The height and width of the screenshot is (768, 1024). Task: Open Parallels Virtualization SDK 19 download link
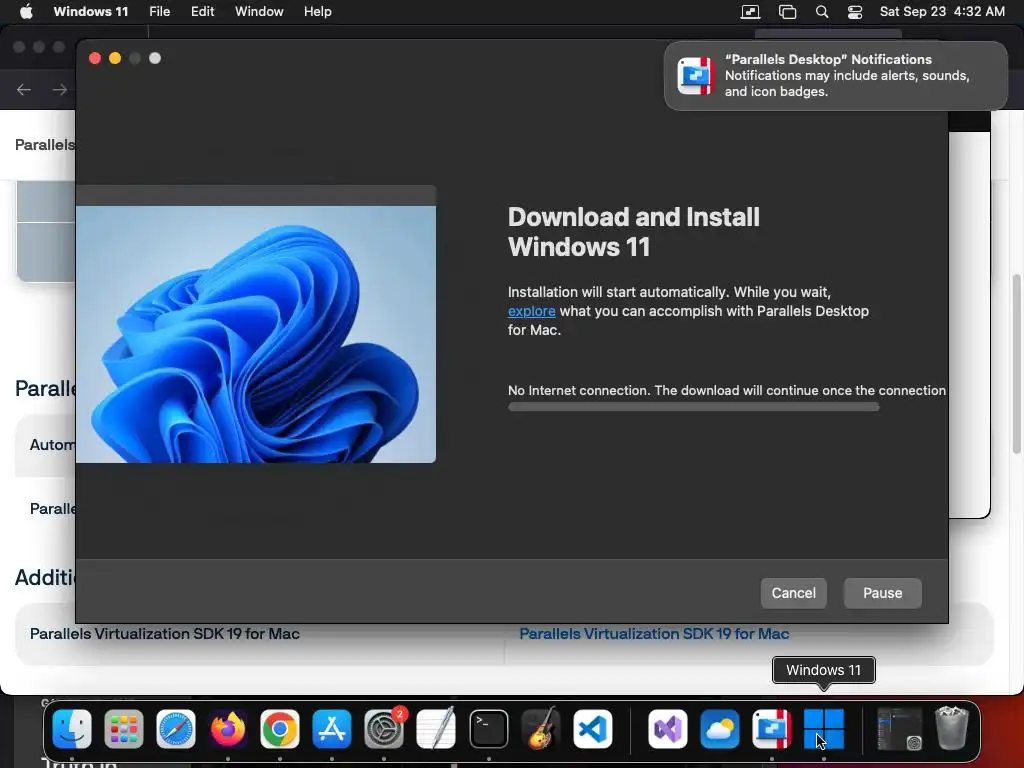(x=654, y=633)
